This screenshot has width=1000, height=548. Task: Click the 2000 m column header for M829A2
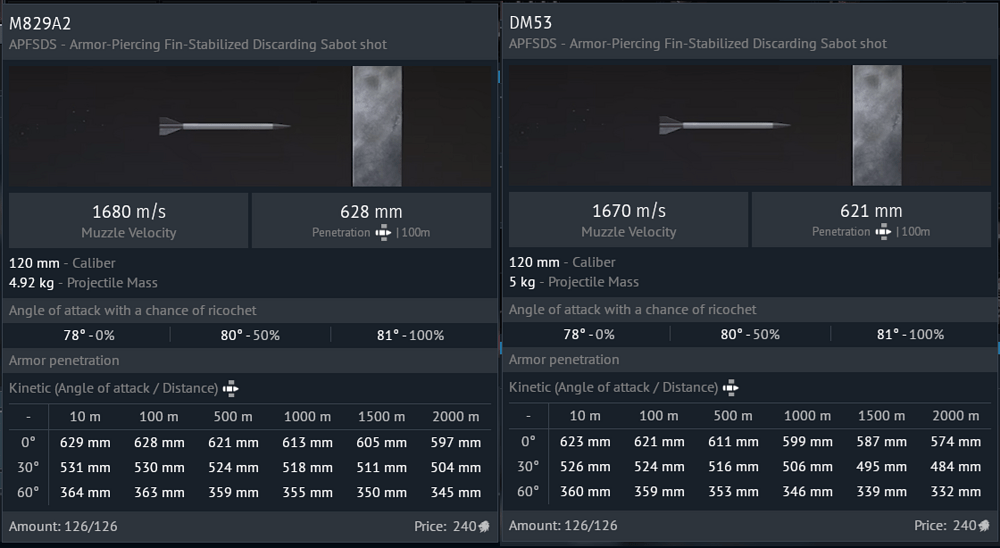tap(456, 416)
